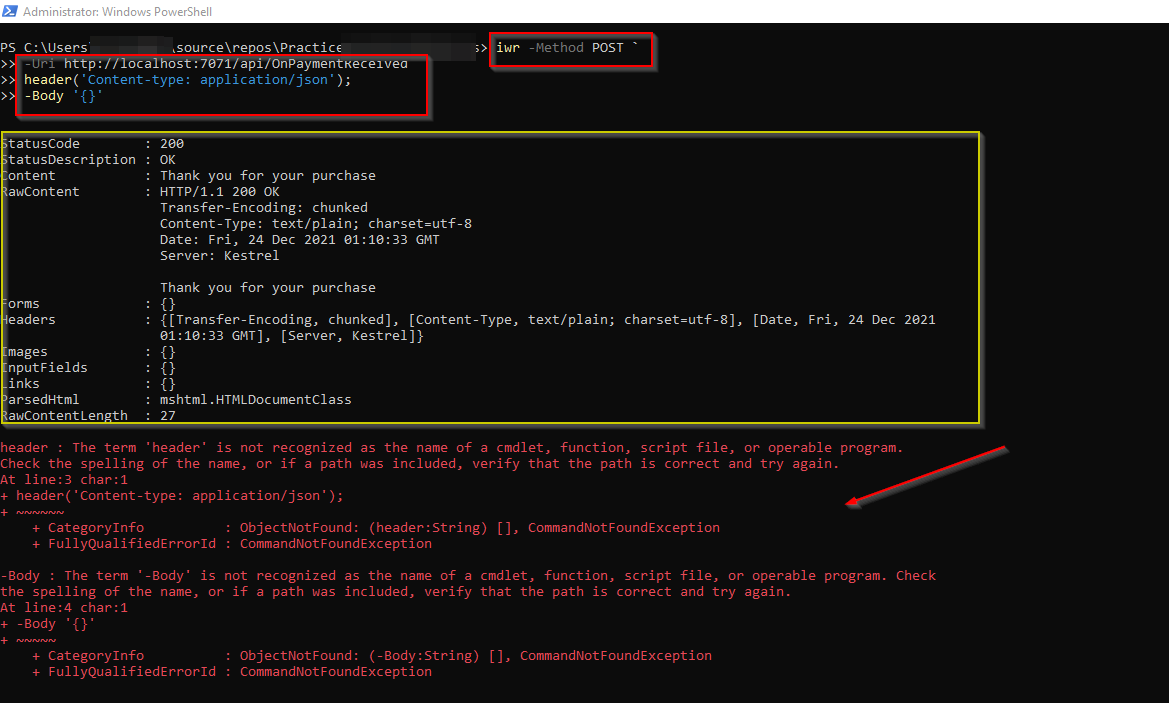The height and width of the screenshot is (703, 1169).
Task: Click the -Body '{}' input line
Action: tap(63, 96)
